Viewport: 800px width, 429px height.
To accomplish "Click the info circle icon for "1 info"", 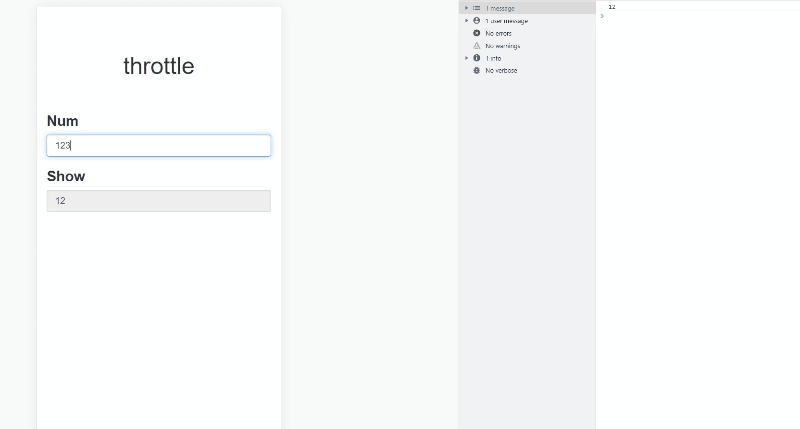I will [477, 58].
